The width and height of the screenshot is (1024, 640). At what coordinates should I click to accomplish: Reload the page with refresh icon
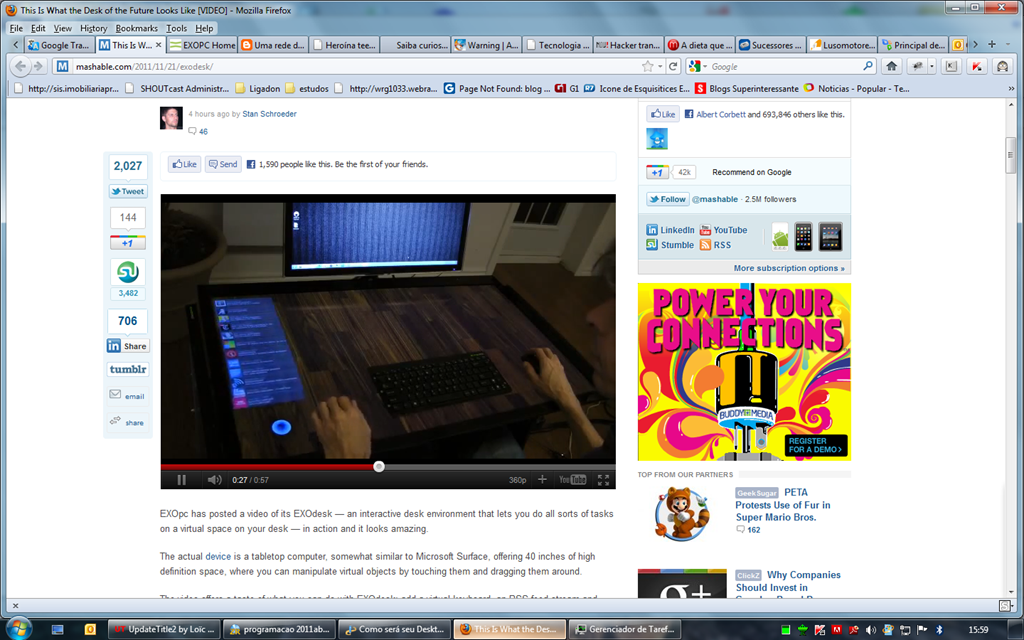pyautogui.click(x=673, y=66)
